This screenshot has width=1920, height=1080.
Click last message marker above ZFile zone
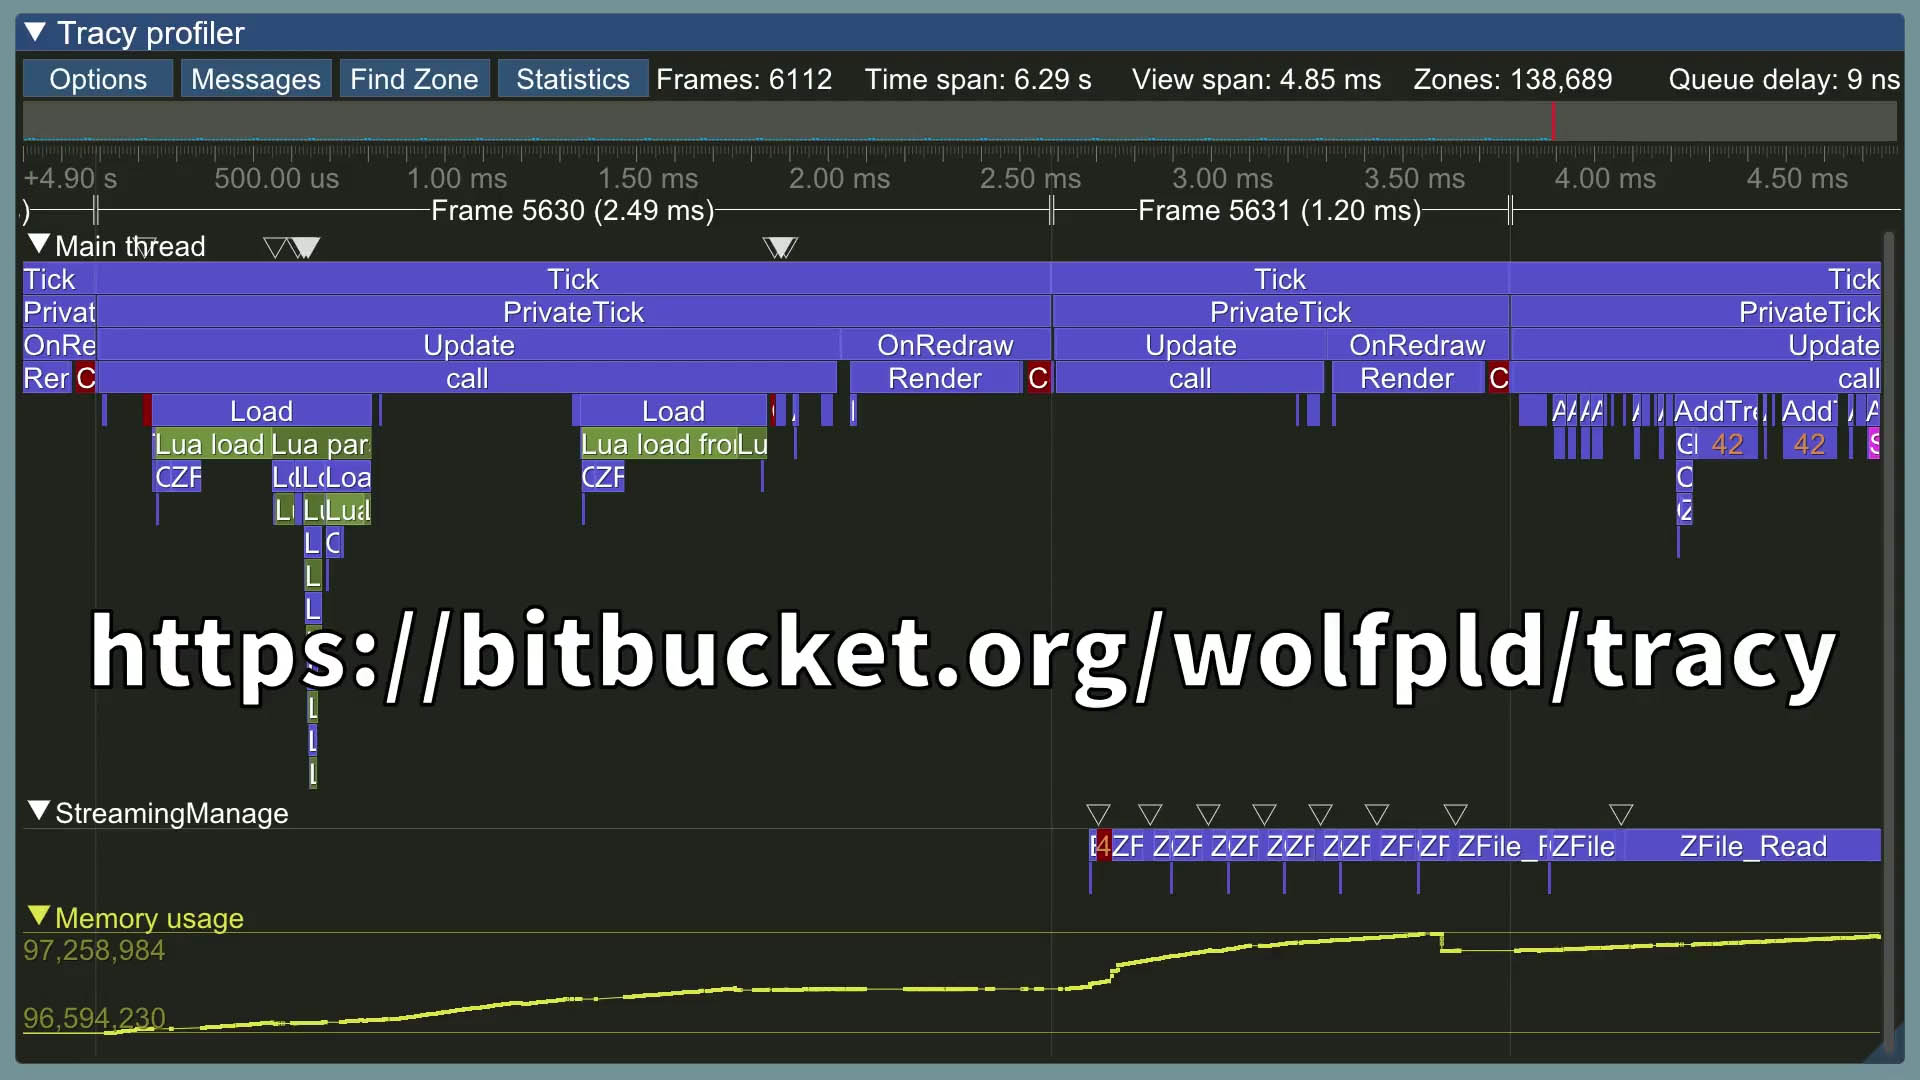coord(1621,815)
